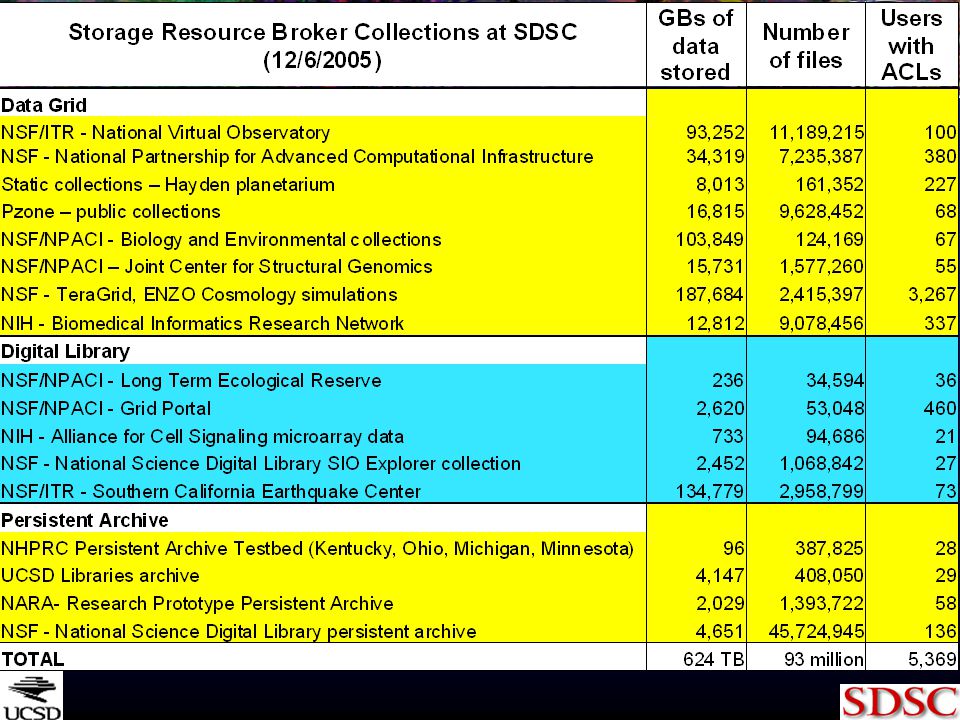Select file count 7,235,387
The image size is (960, 720).
tap(821, 157)
